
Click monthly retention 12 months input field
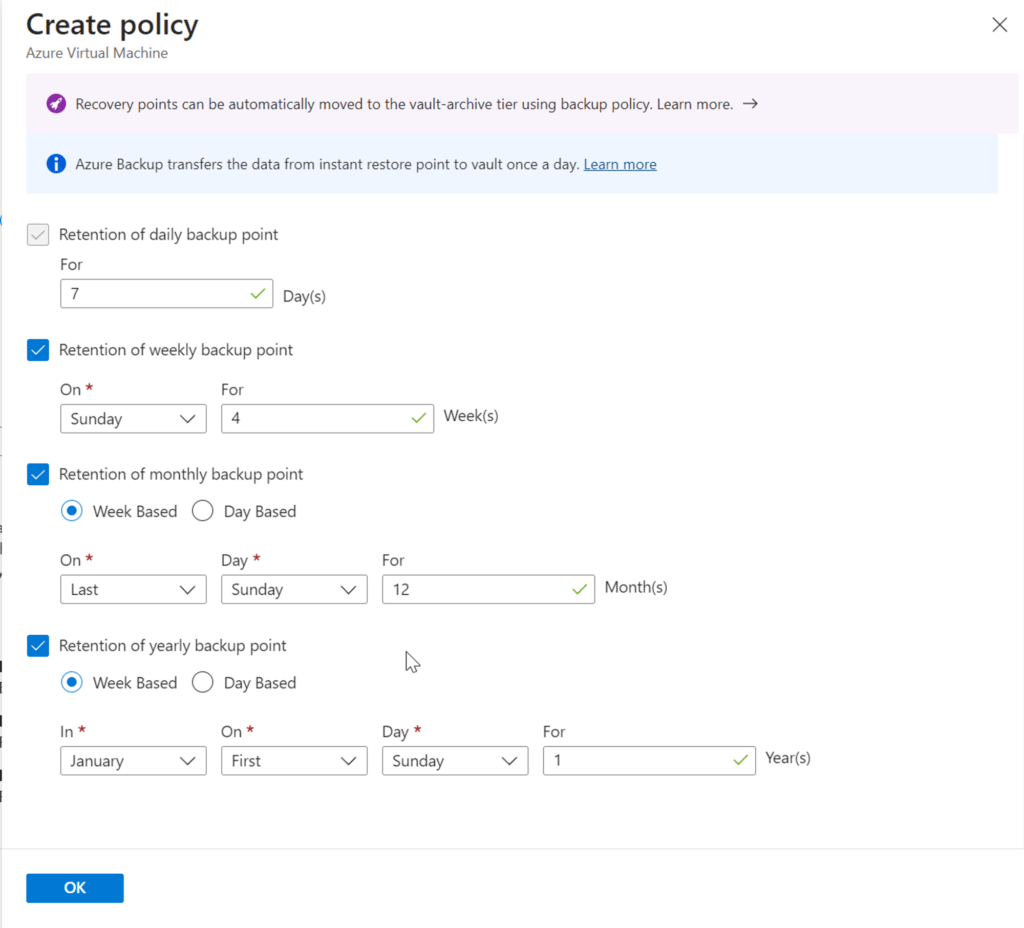[488, 590]
